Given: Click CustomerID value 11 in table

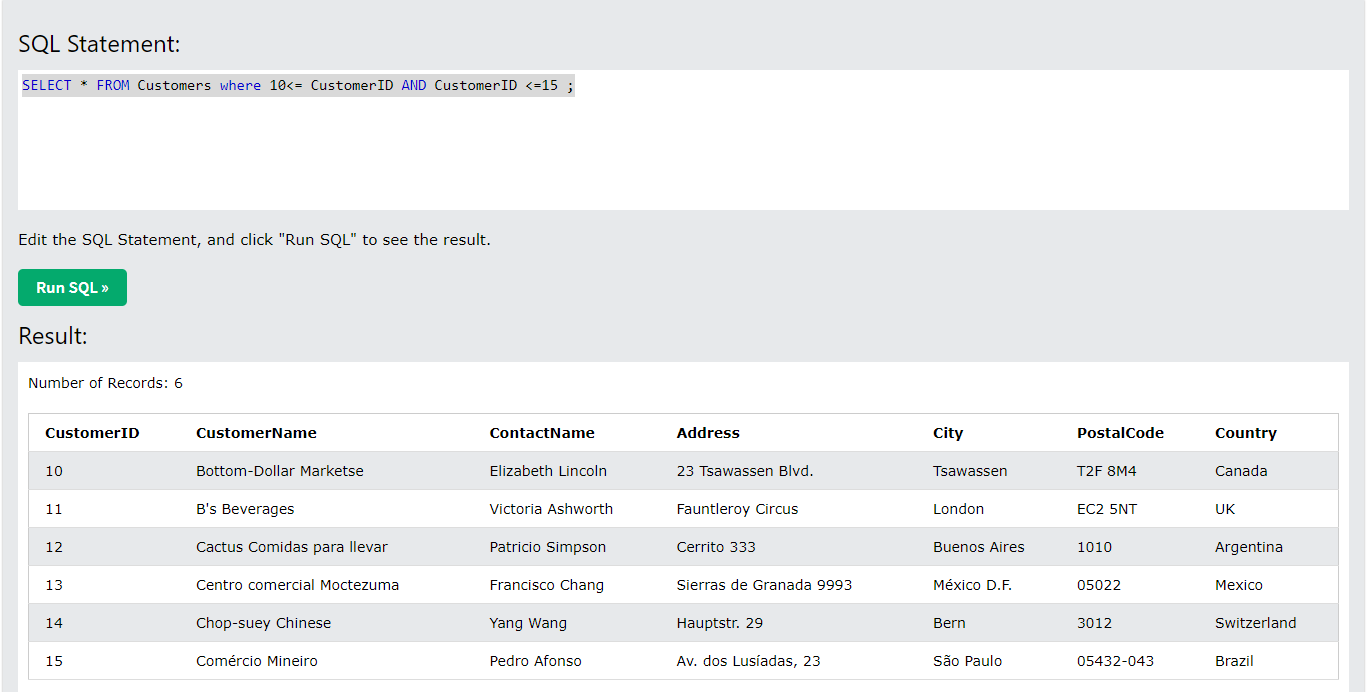Looking at the screenshot, I should click(x=54, y=509).
